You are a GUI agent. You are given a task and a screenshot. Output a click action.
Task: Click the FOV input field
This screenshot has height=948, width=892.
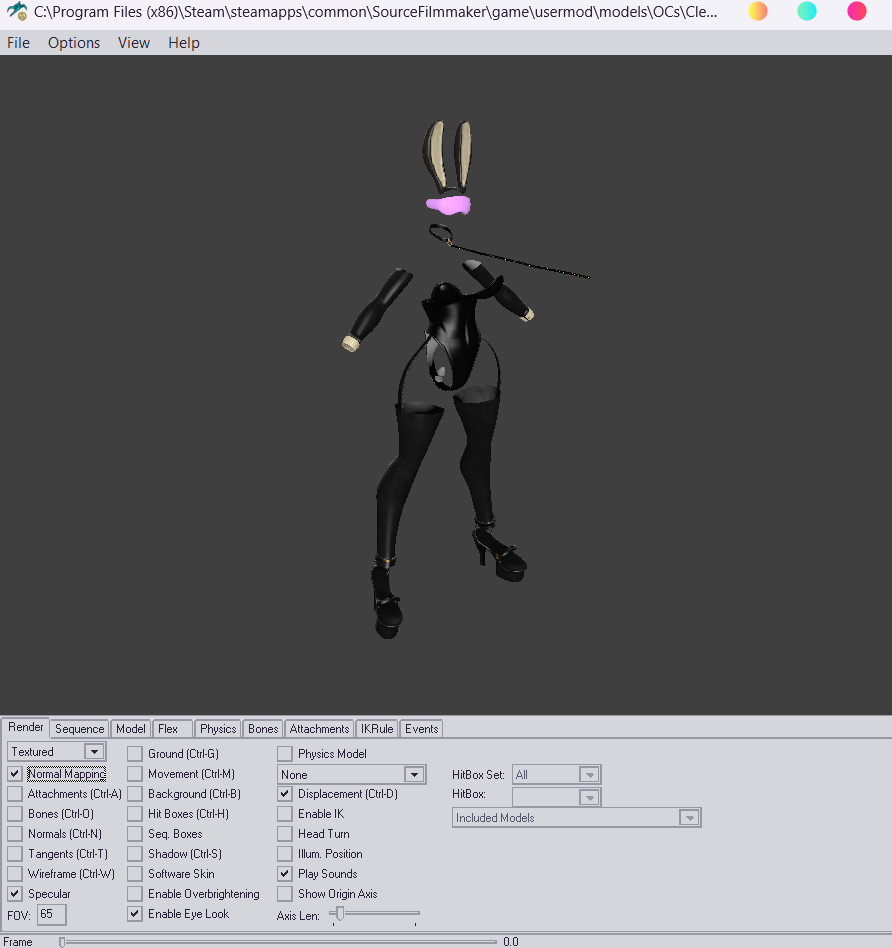click(51, 914)
